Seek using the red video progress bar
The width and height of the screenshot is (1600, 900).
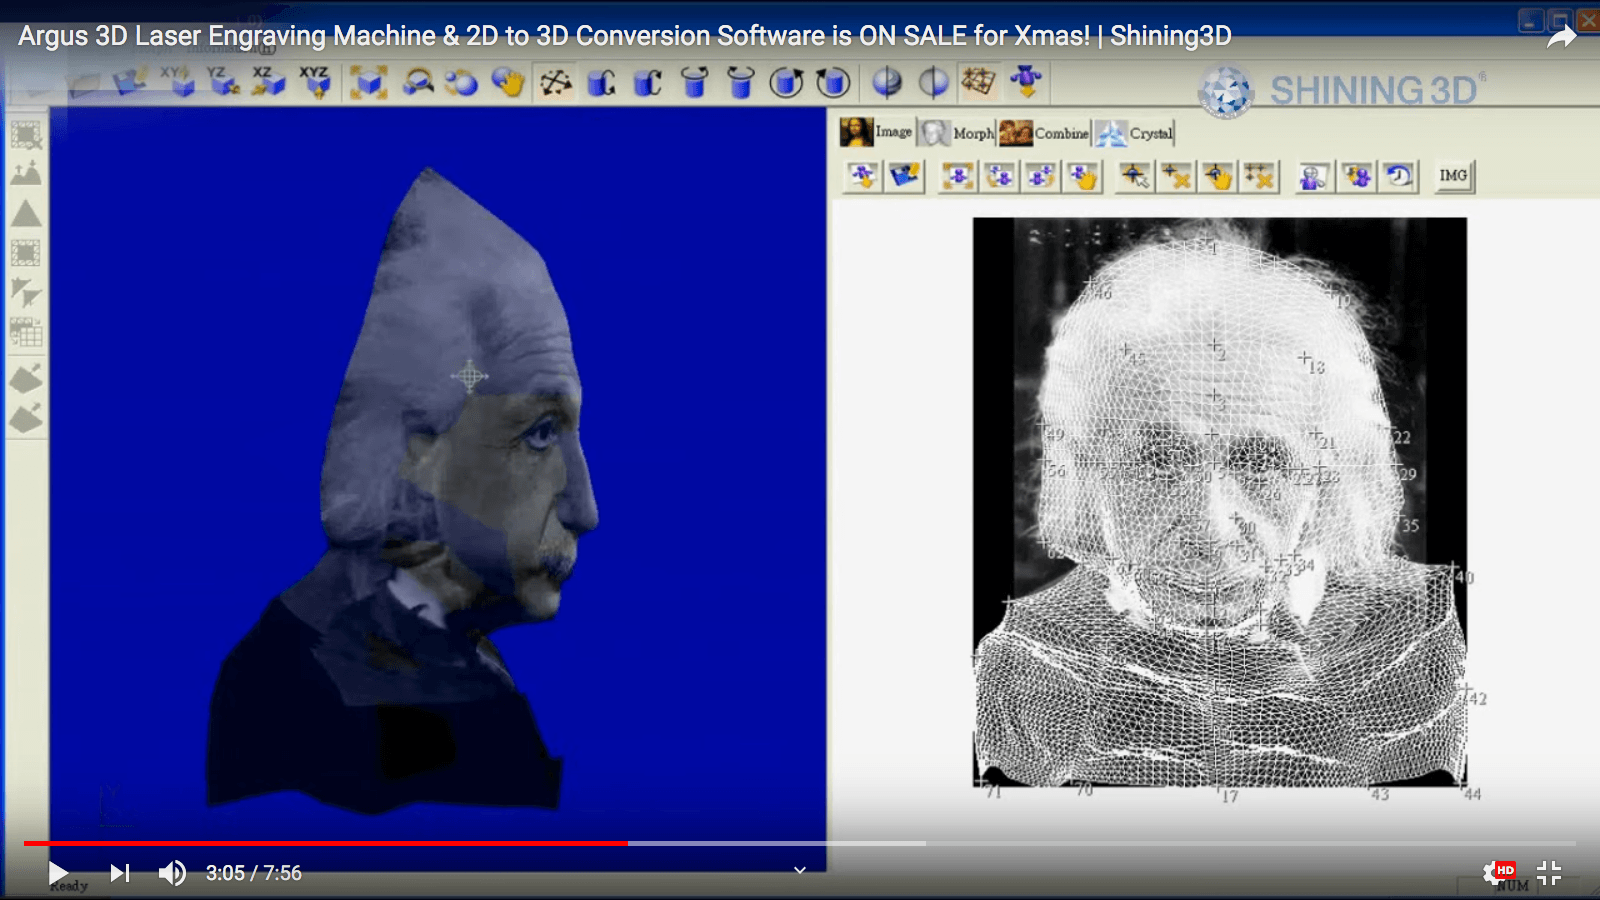coord(326,843)
